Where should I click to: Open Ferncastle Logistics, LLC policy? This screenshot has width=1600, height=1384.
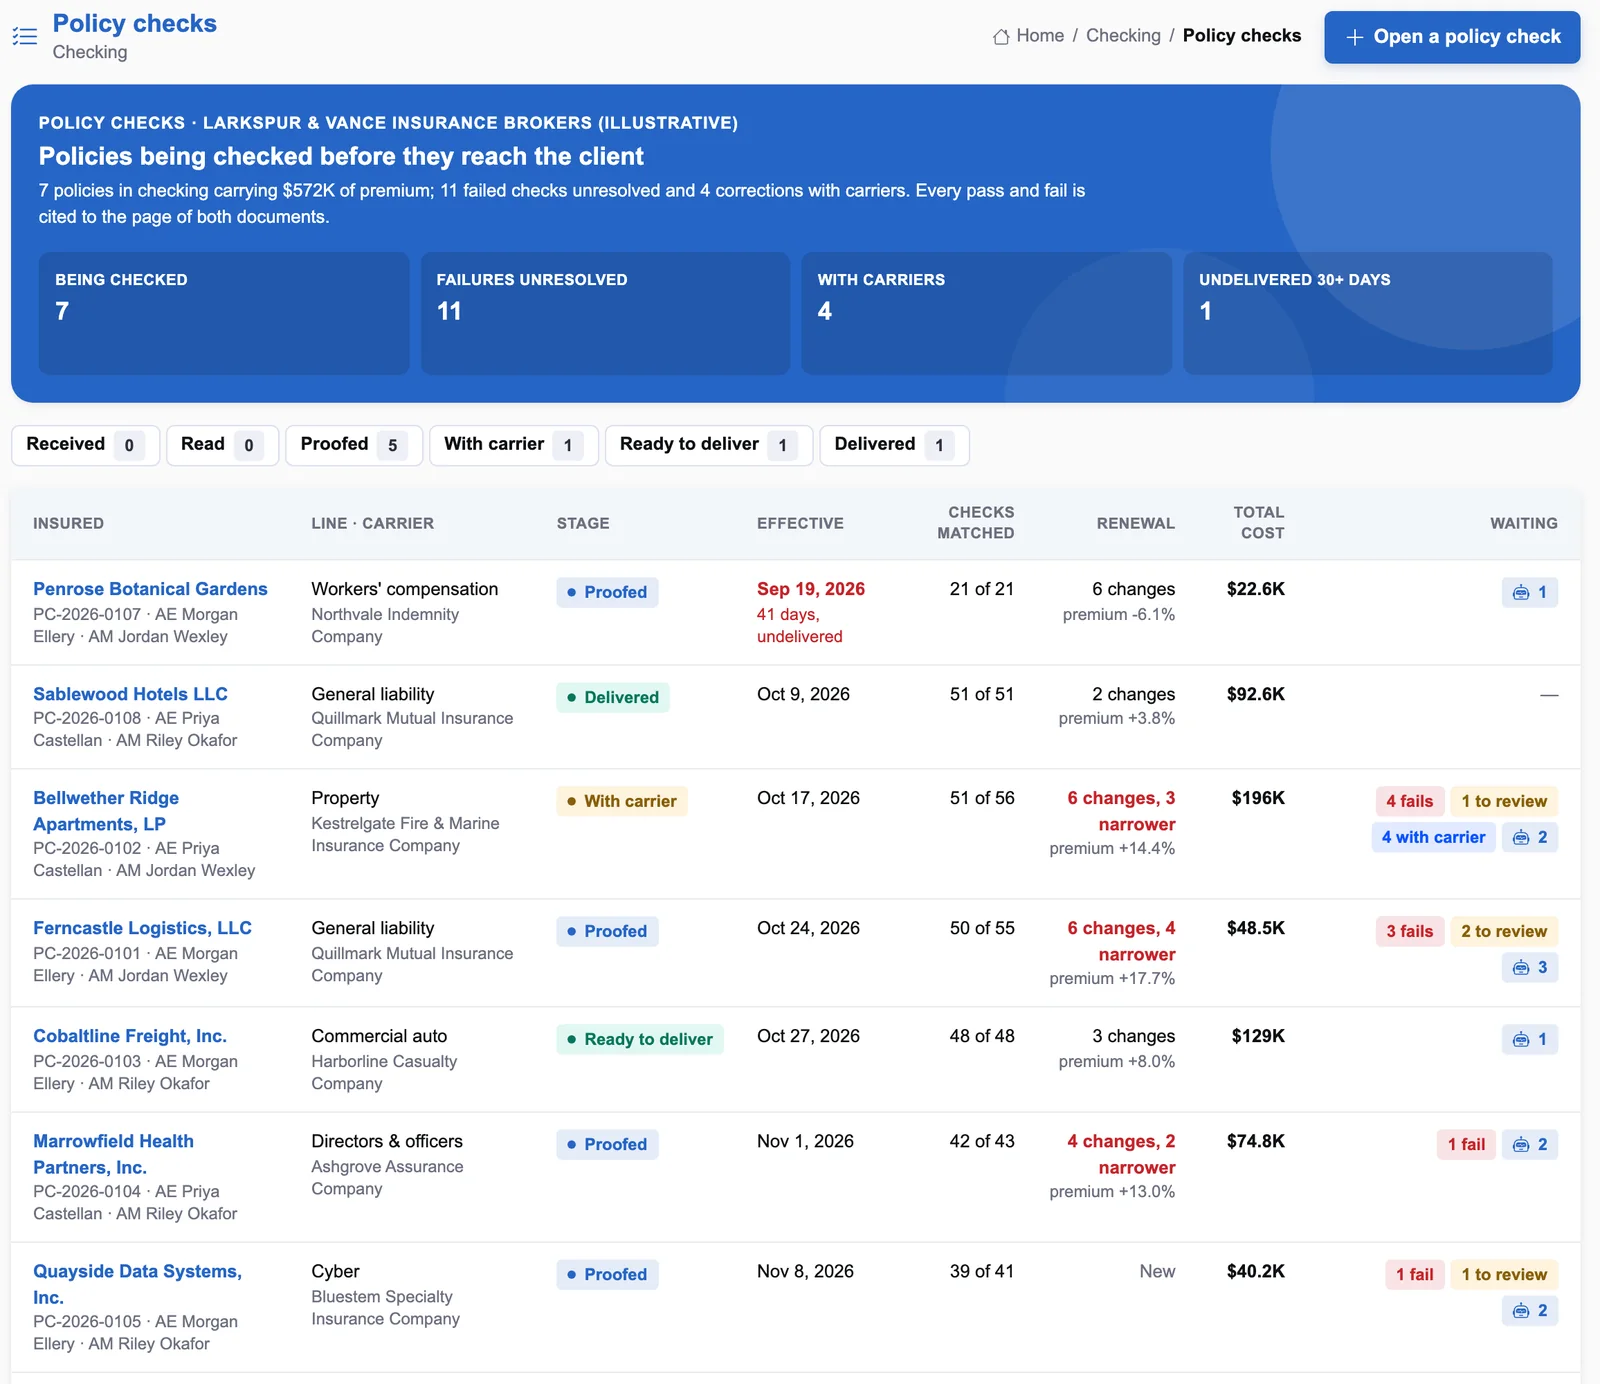tap(142, 928)
